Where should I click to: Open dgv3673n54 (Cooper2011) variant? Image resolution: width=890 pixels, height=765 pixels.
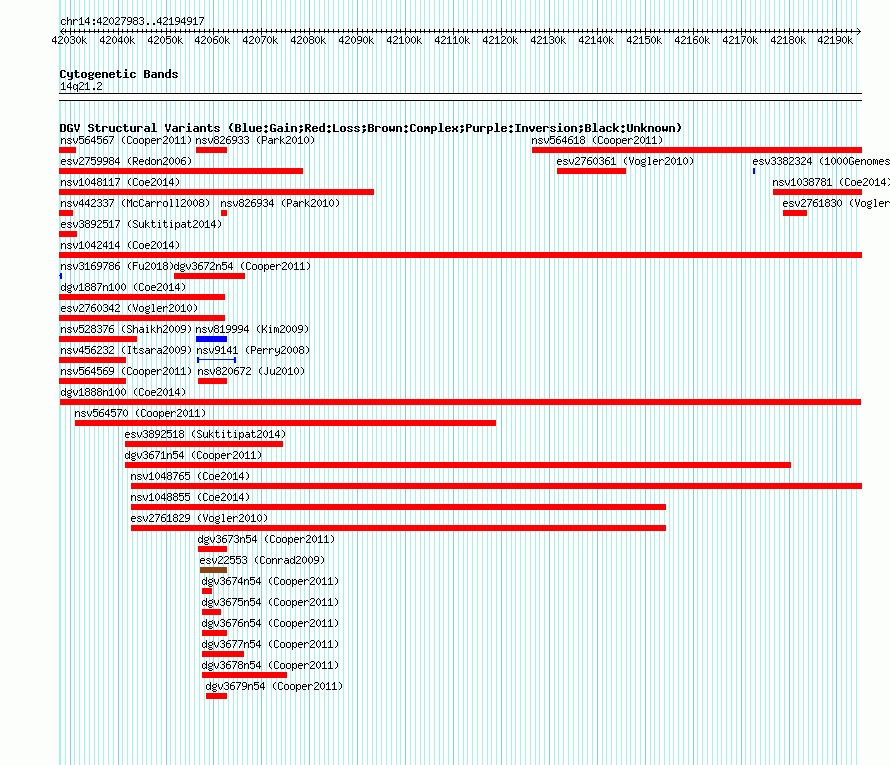(x=266, y=539)
